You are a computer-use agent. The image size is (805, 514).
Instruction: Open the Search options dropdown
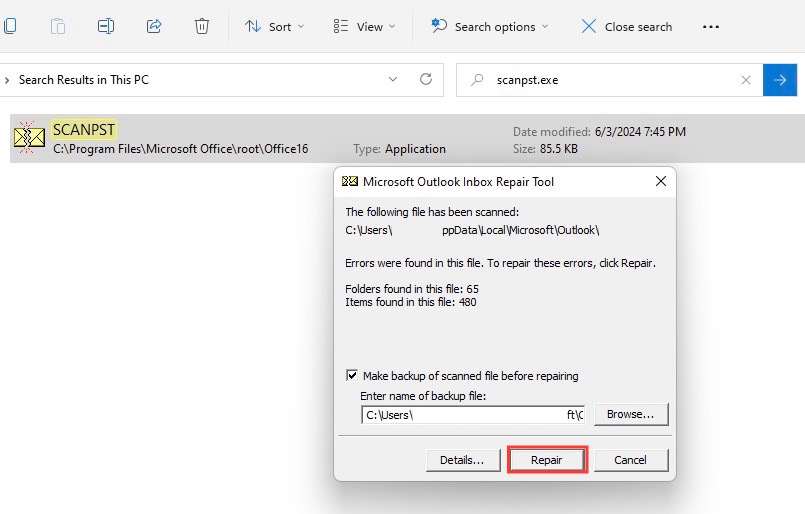pyautogui.click(x=489, y=27)
